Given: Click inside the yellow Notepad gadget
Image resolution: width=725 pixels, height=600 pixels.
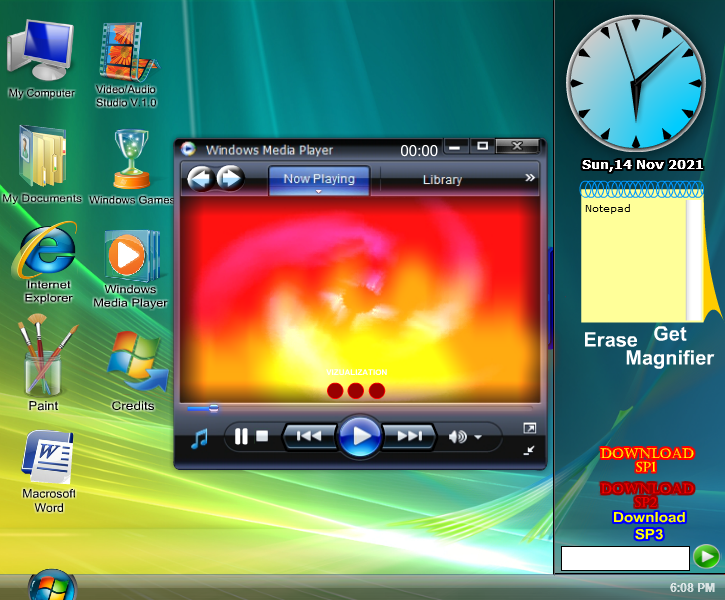Looking at the screenshot, I should (633, 262).
